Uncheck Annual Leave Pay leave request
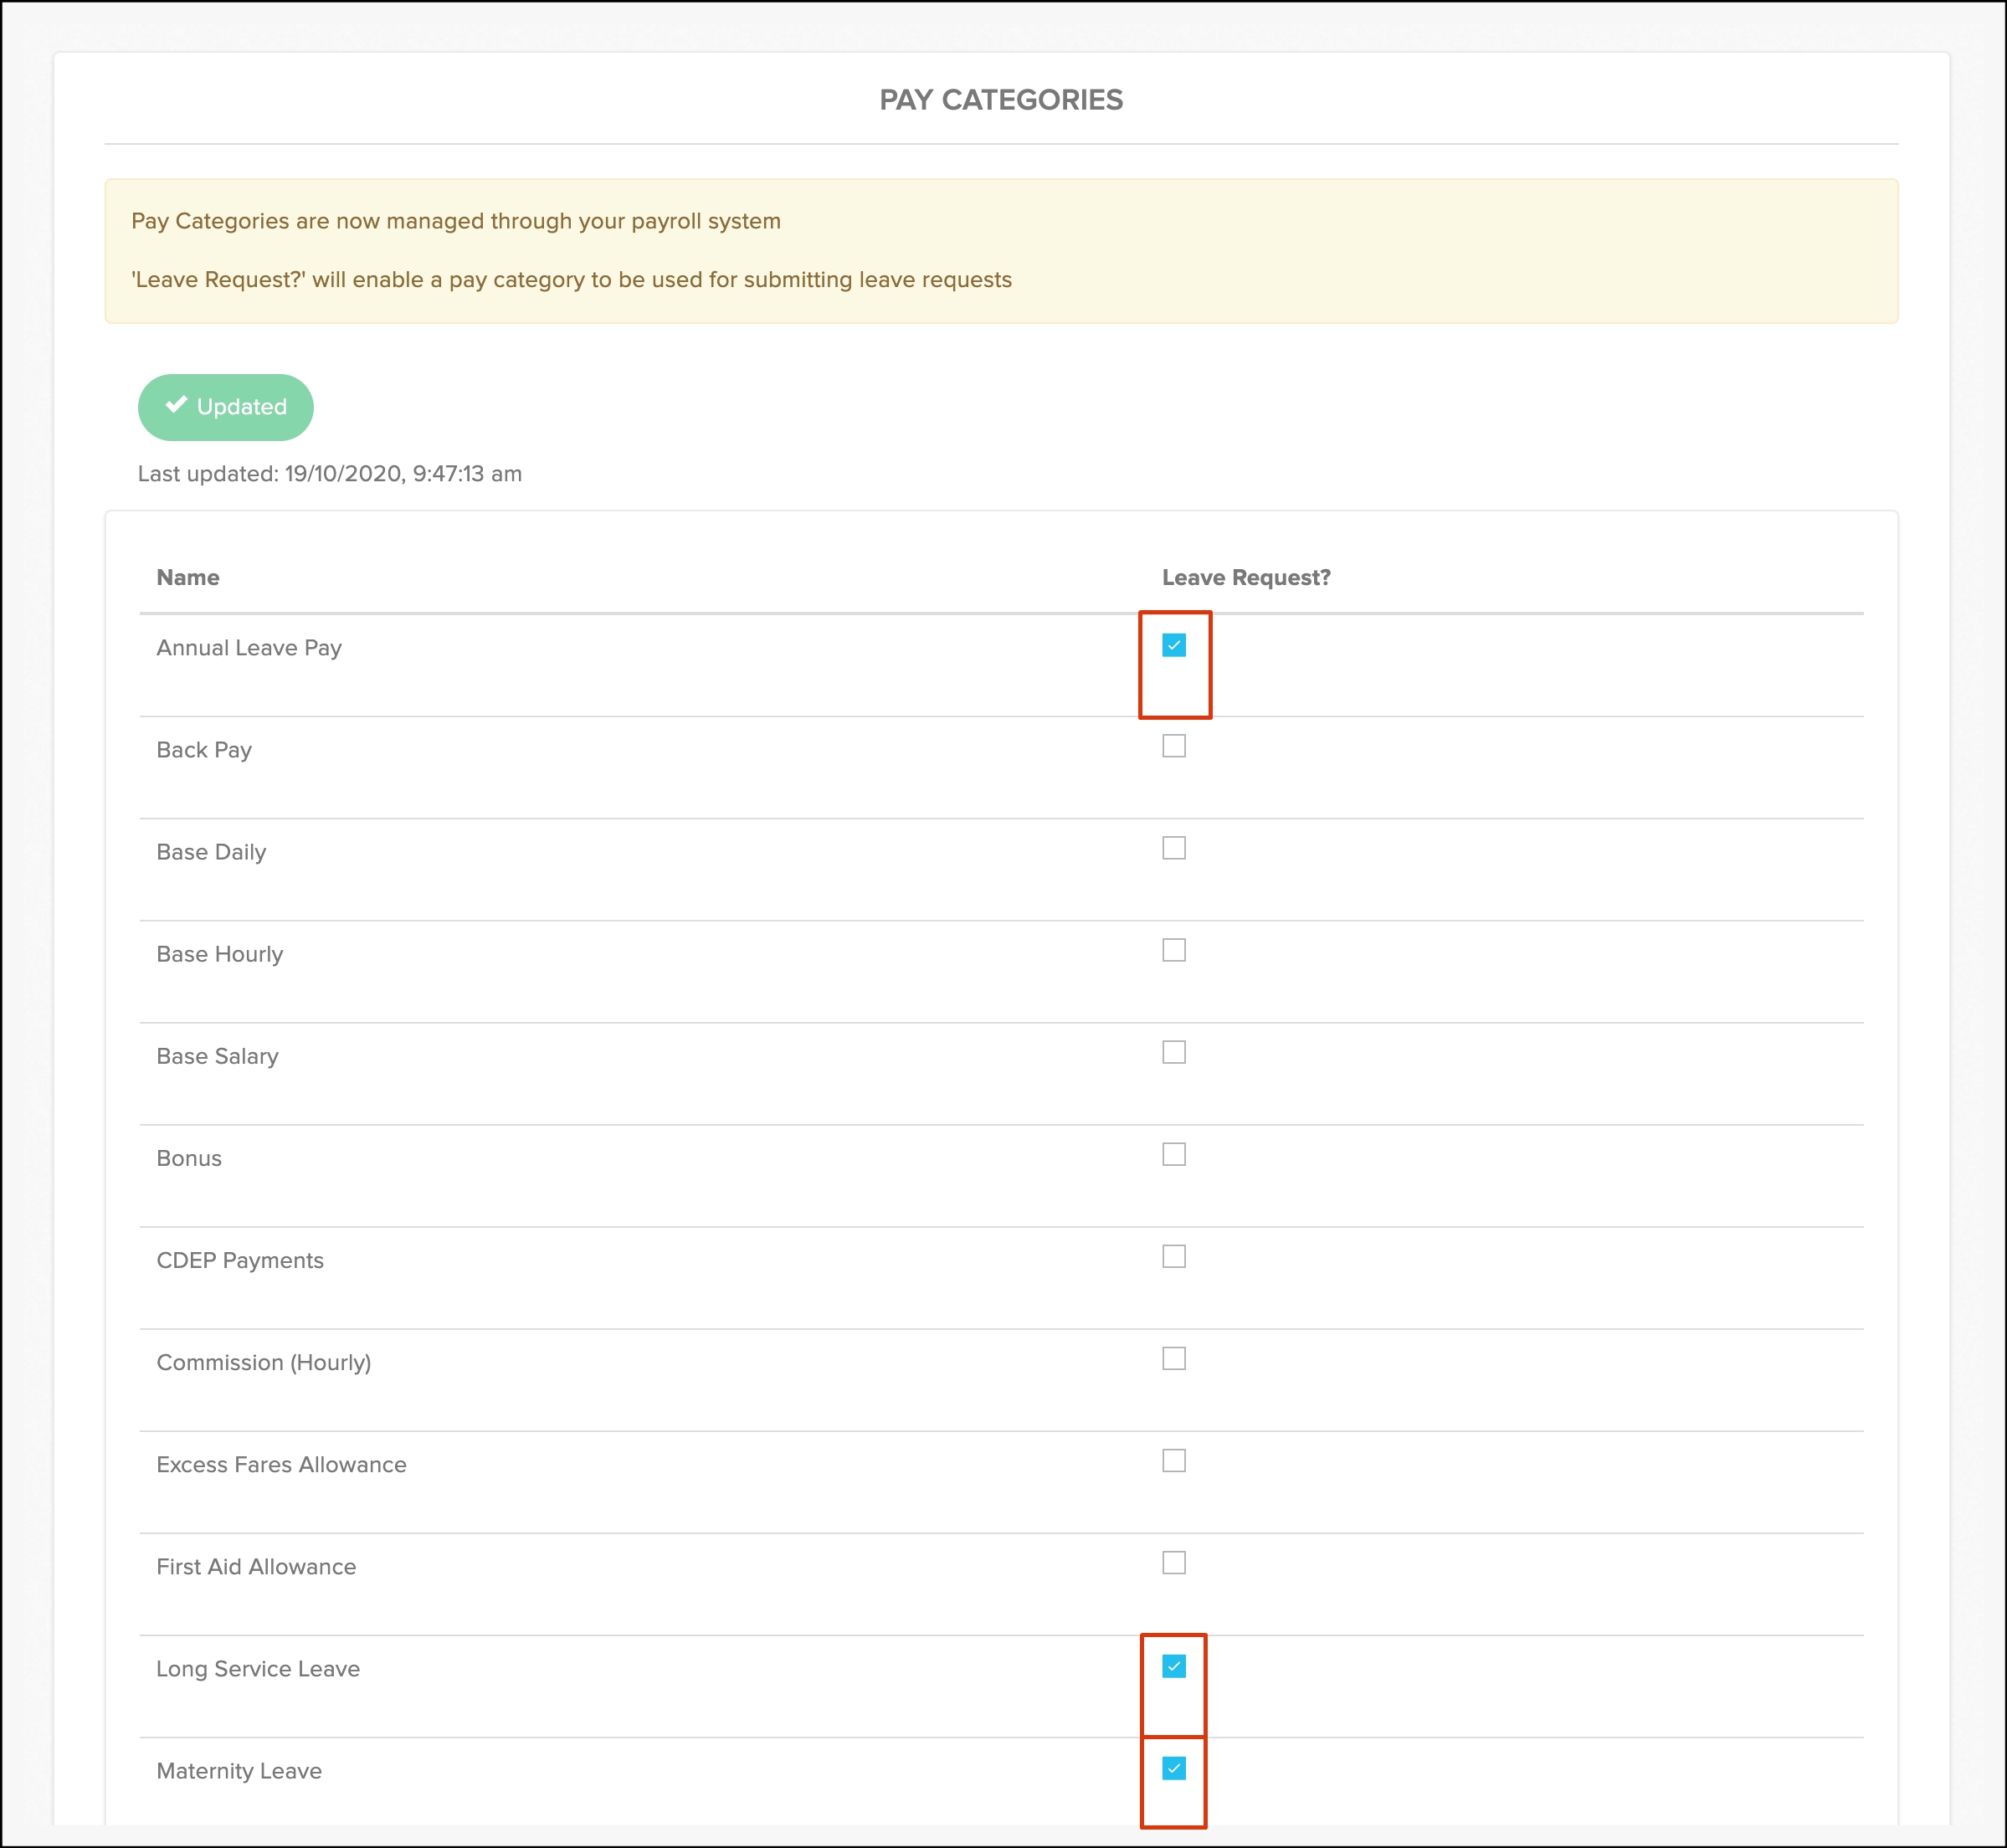This screenshot has width=2007, height=1848. pos(1174,646)
